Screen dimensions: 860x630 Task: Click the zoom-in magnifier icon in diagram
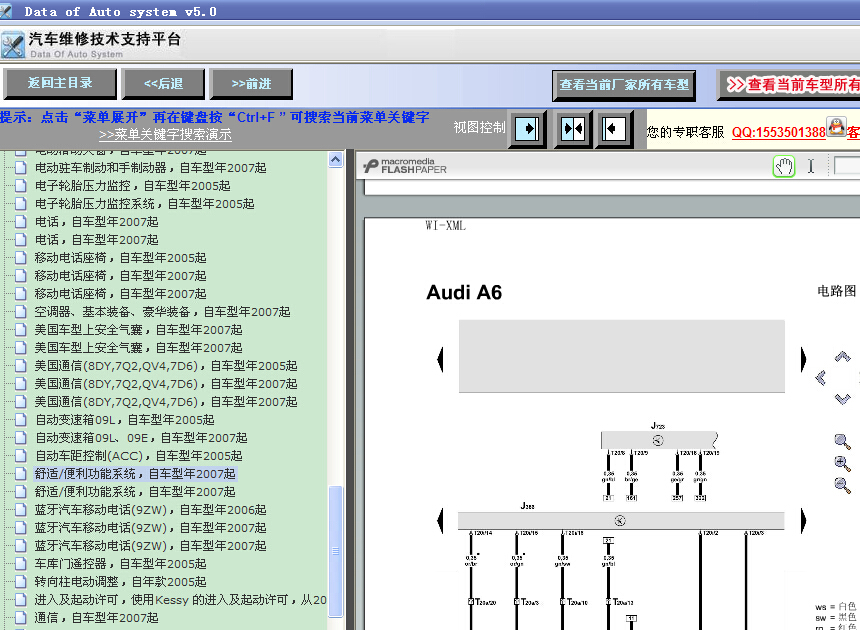pos(842,463)
